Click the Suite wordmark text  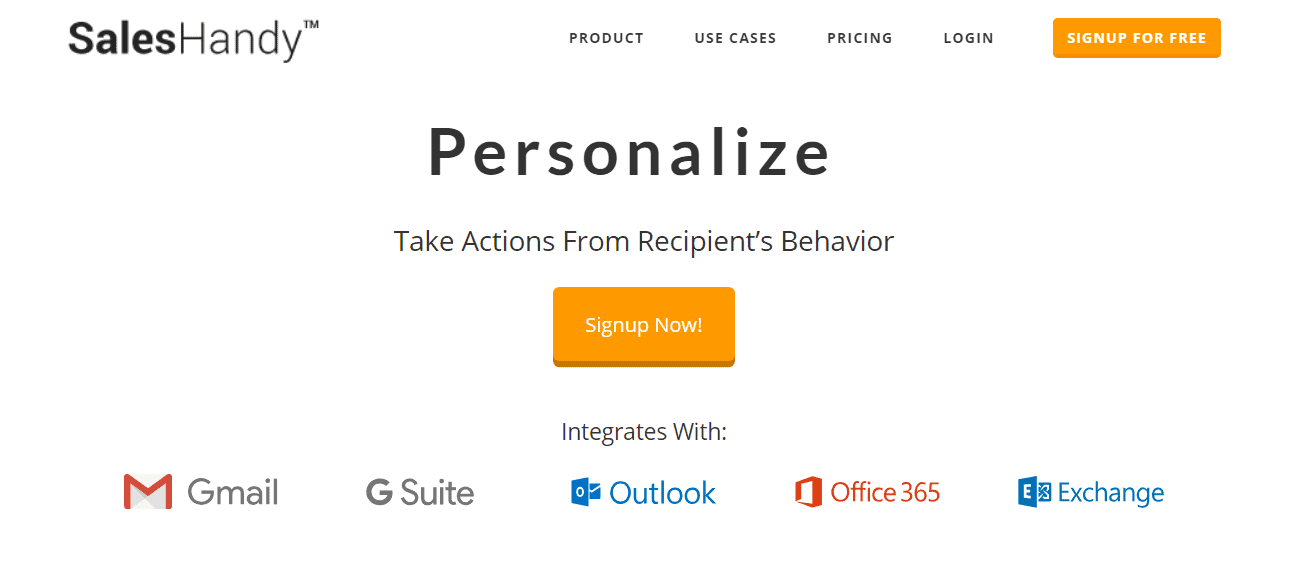437,492
